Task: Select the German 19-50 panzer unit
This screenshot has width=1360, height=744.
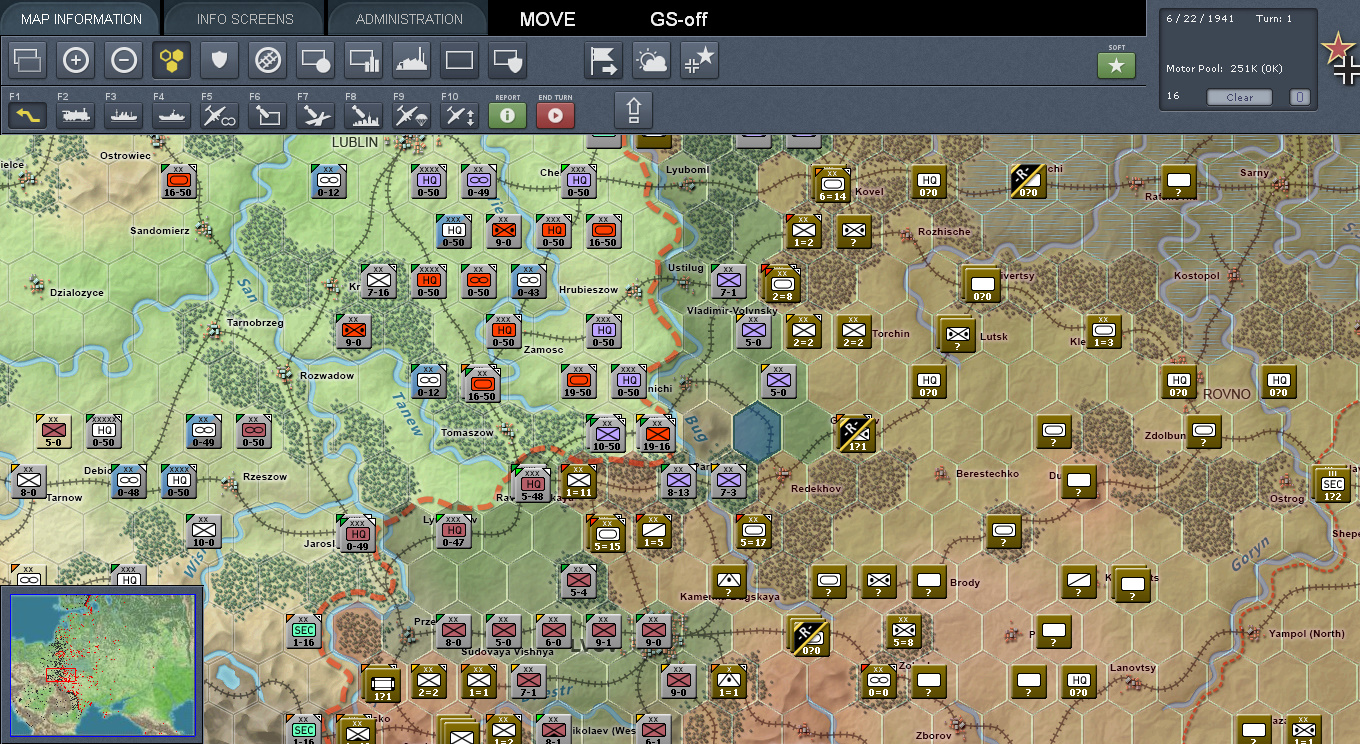Action: point(579,381)
